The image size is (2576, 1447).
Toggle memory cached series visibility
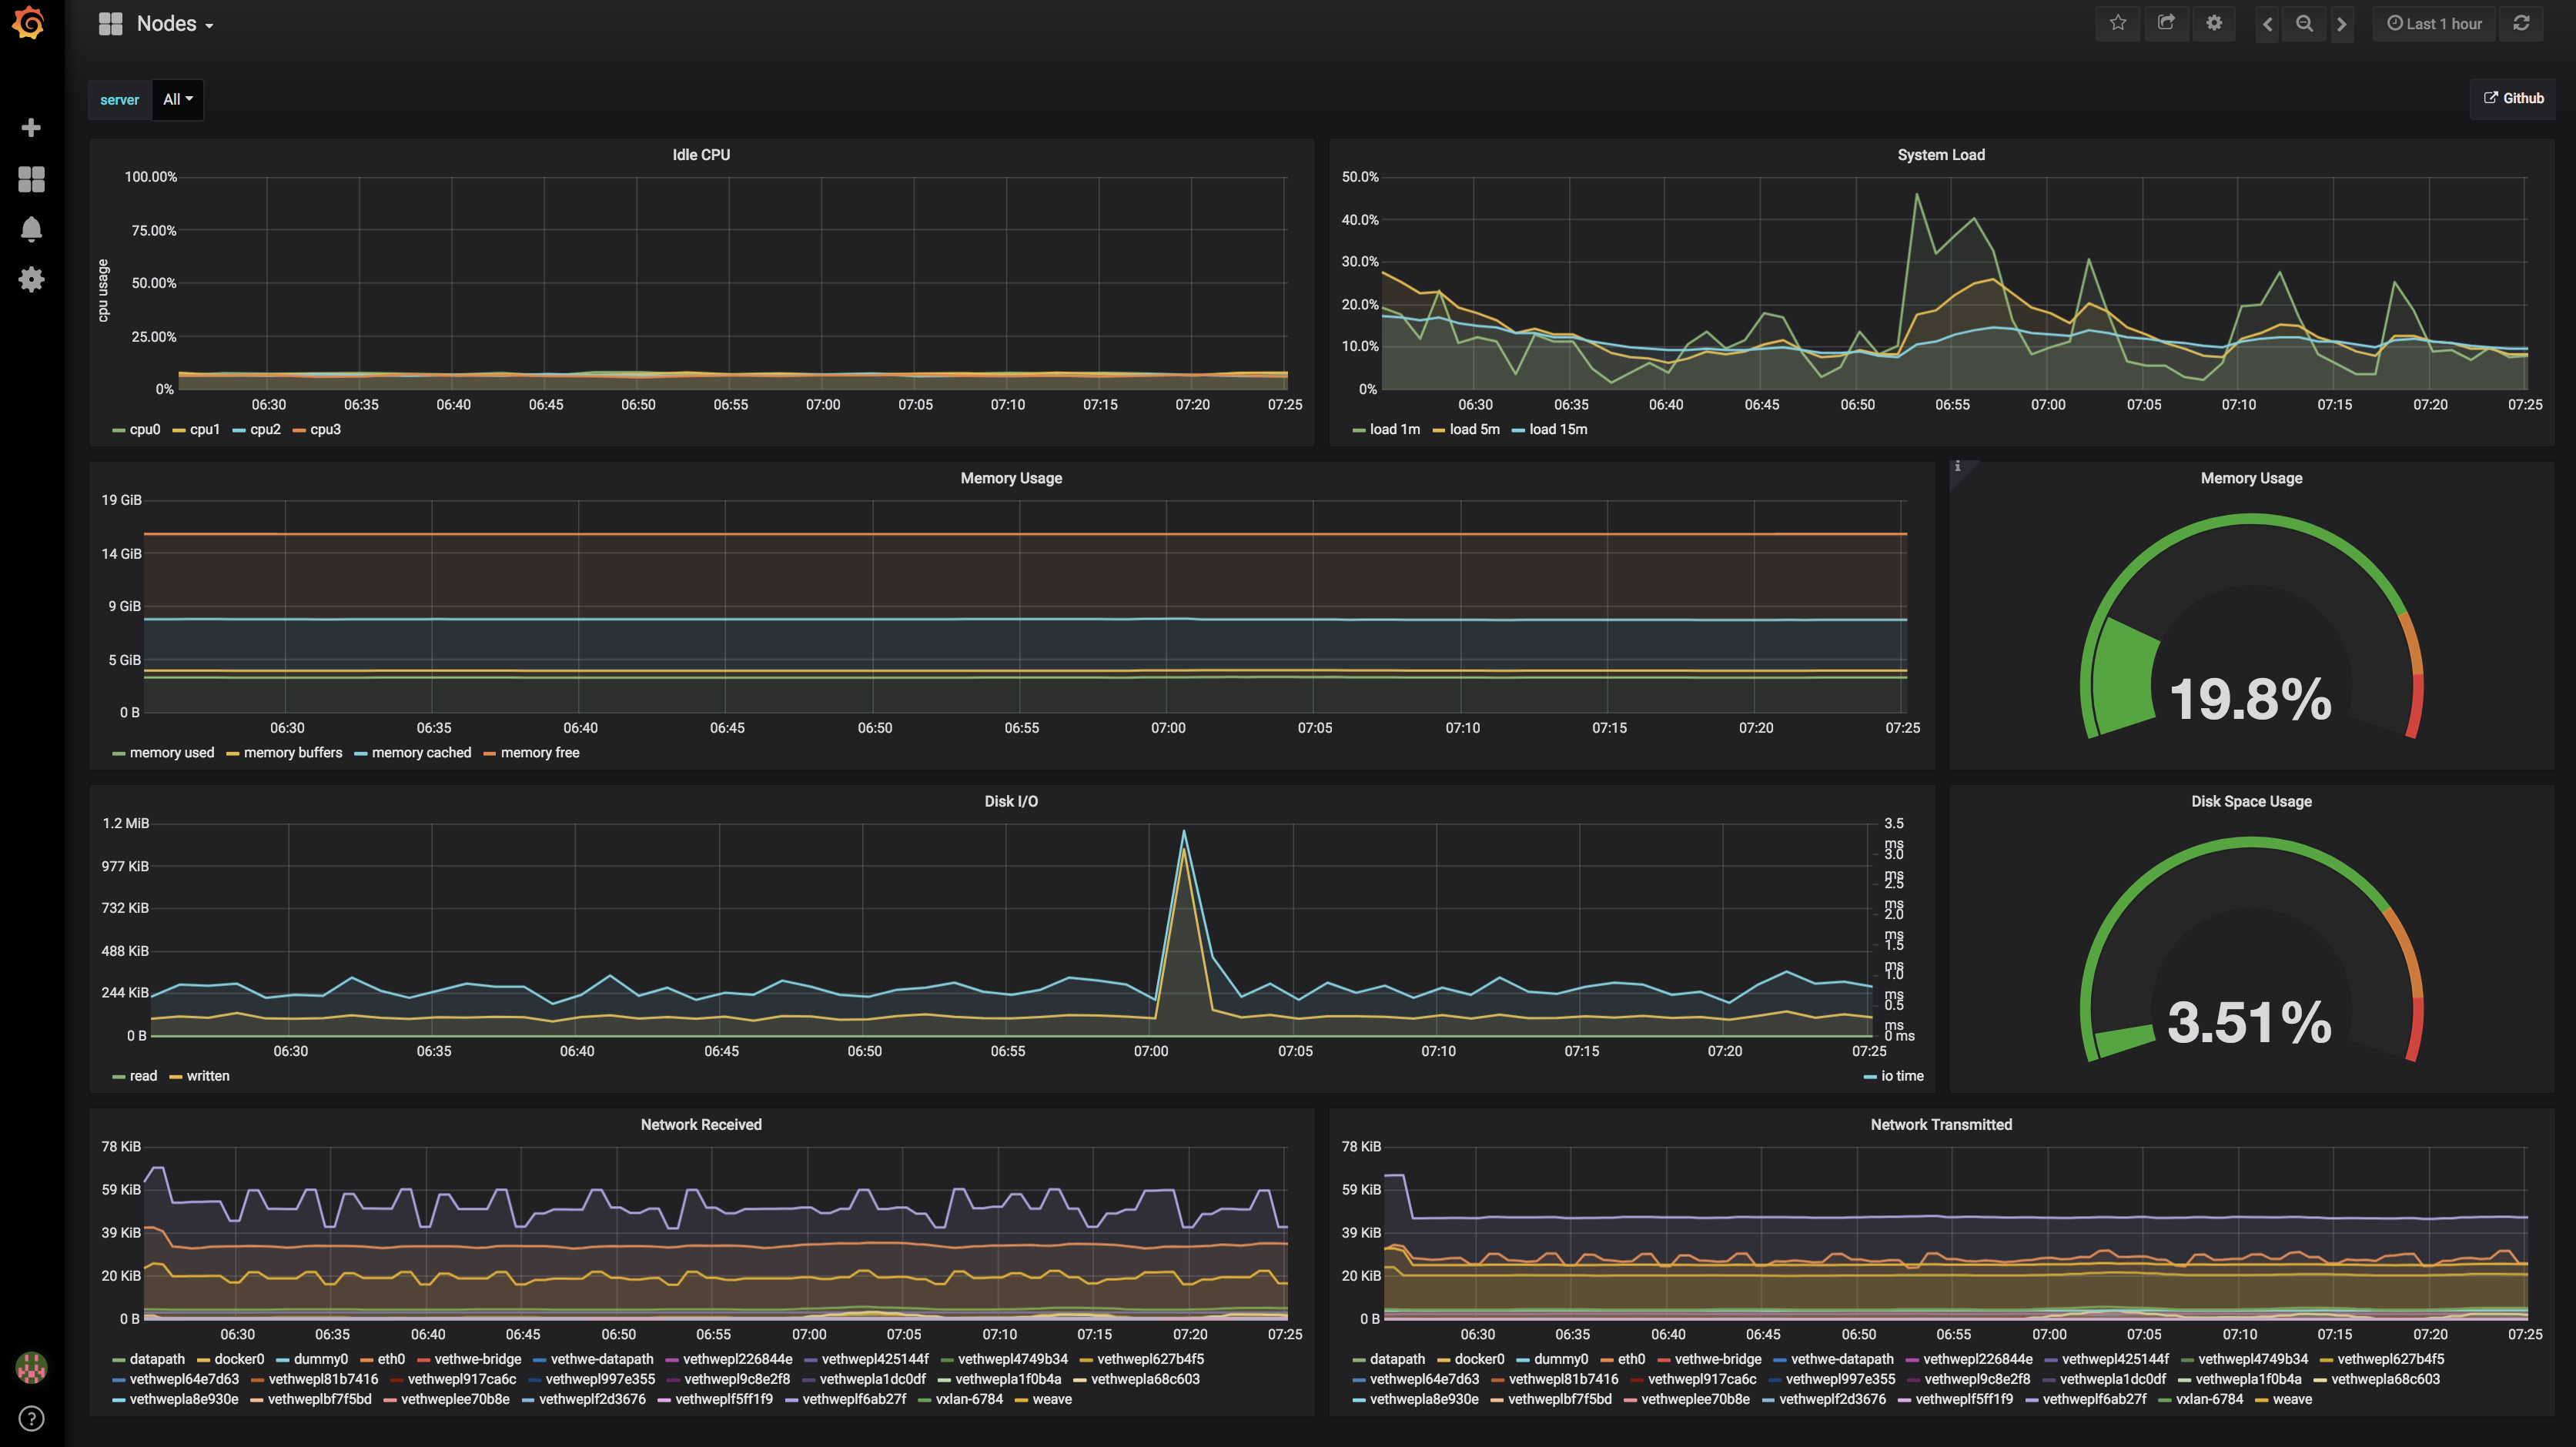click(420, 753)
